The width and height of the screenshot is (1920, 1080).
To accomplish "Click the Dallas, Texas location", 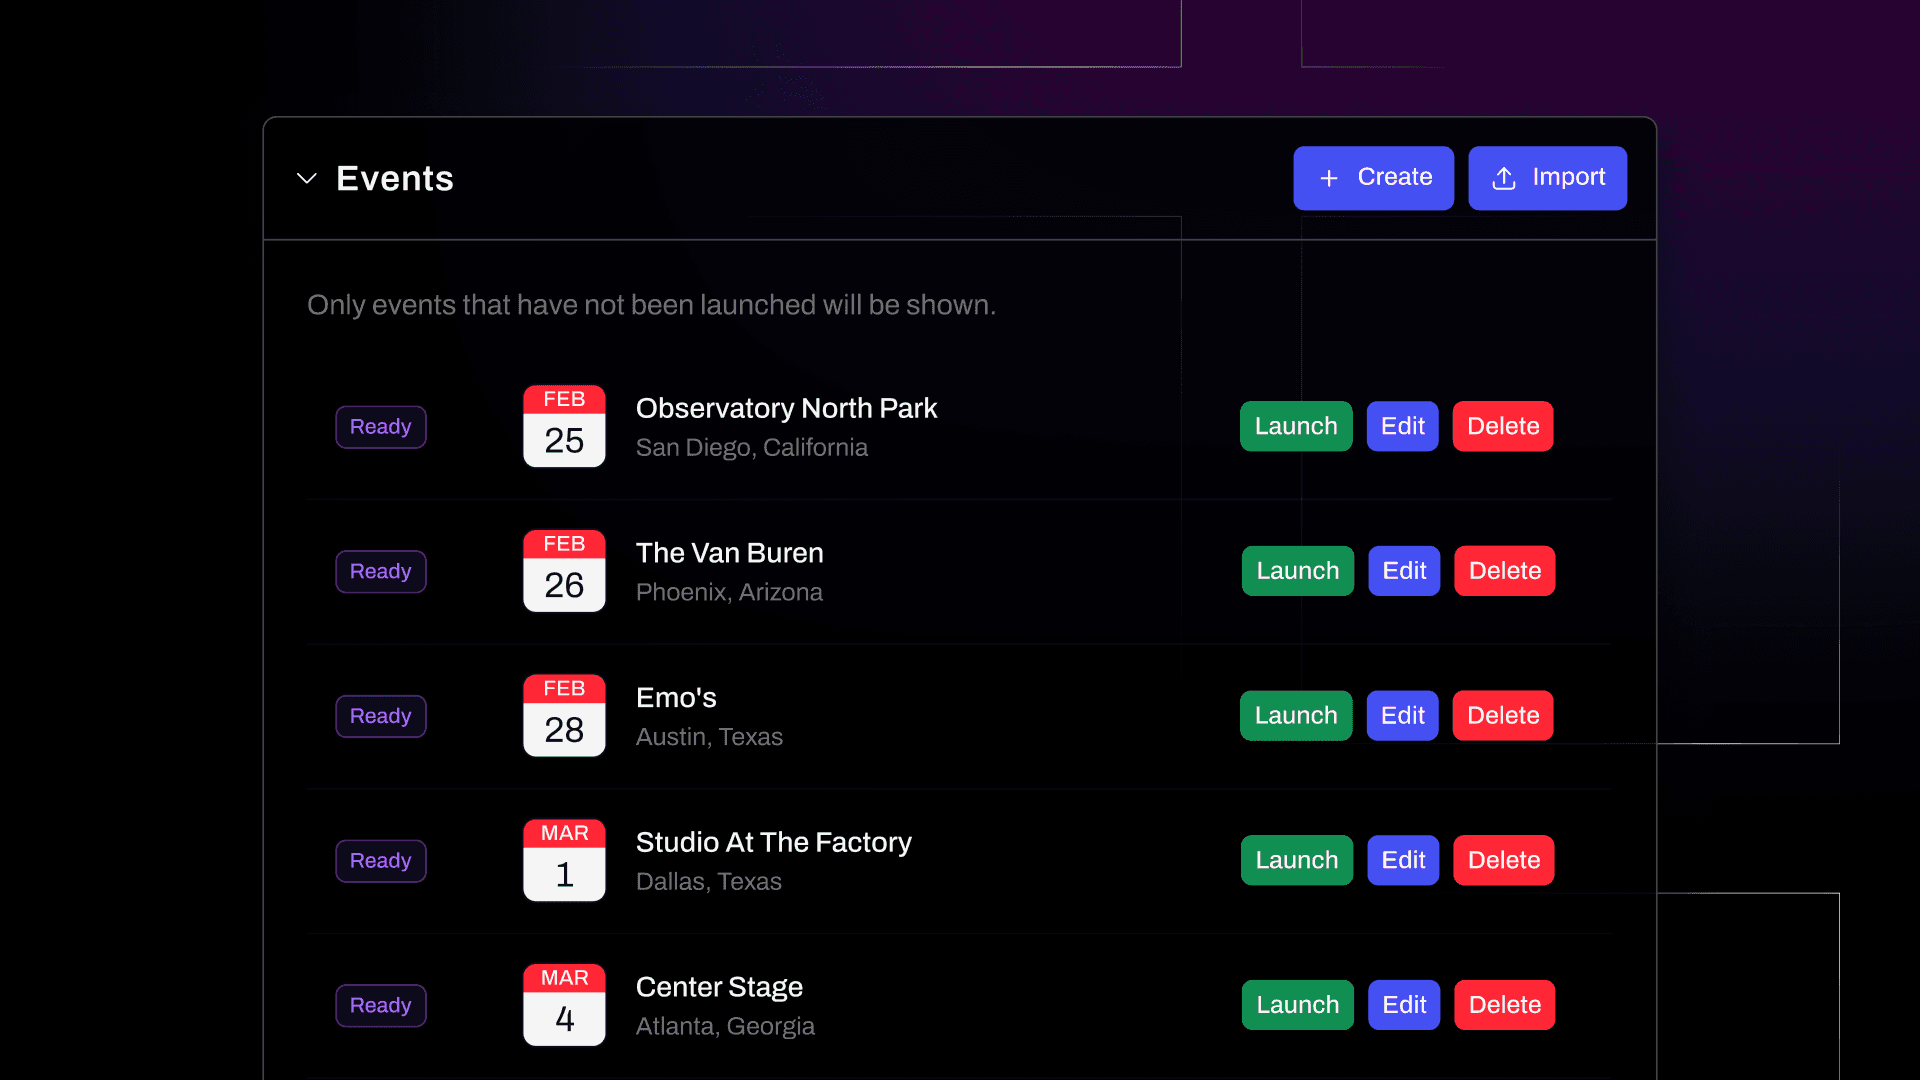I will (709, 881).
